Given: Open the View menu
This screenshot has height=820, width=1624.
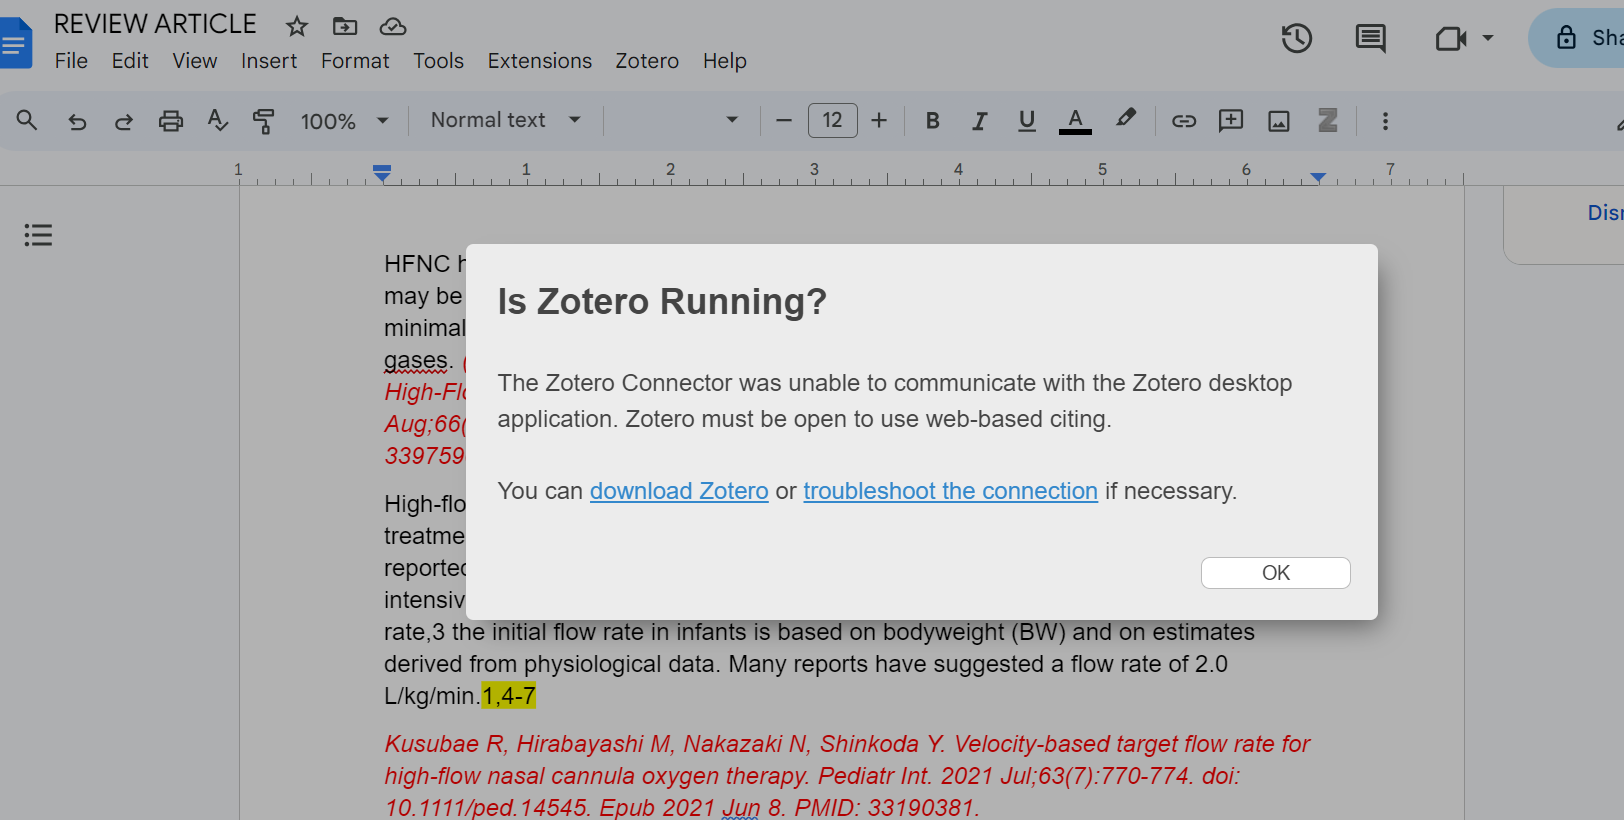Looking at the screenshot, I should tap(195, 61).
